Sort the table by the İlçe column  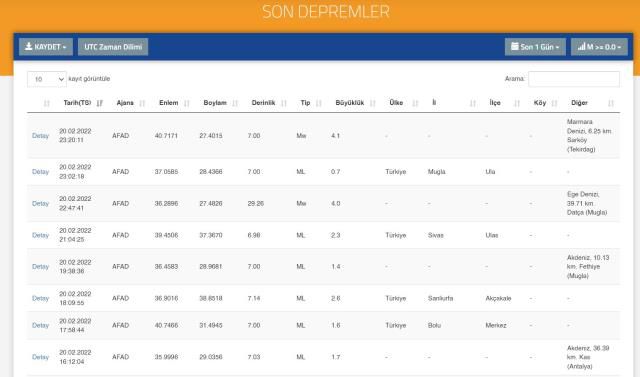pyautogui.click(x=504, y=103)
